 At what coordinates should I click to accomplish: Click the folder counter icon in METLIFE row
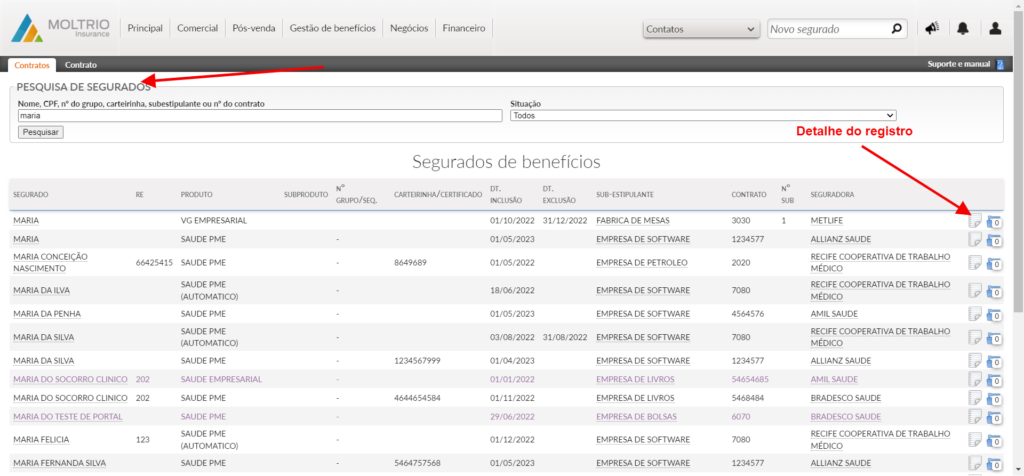994,220
